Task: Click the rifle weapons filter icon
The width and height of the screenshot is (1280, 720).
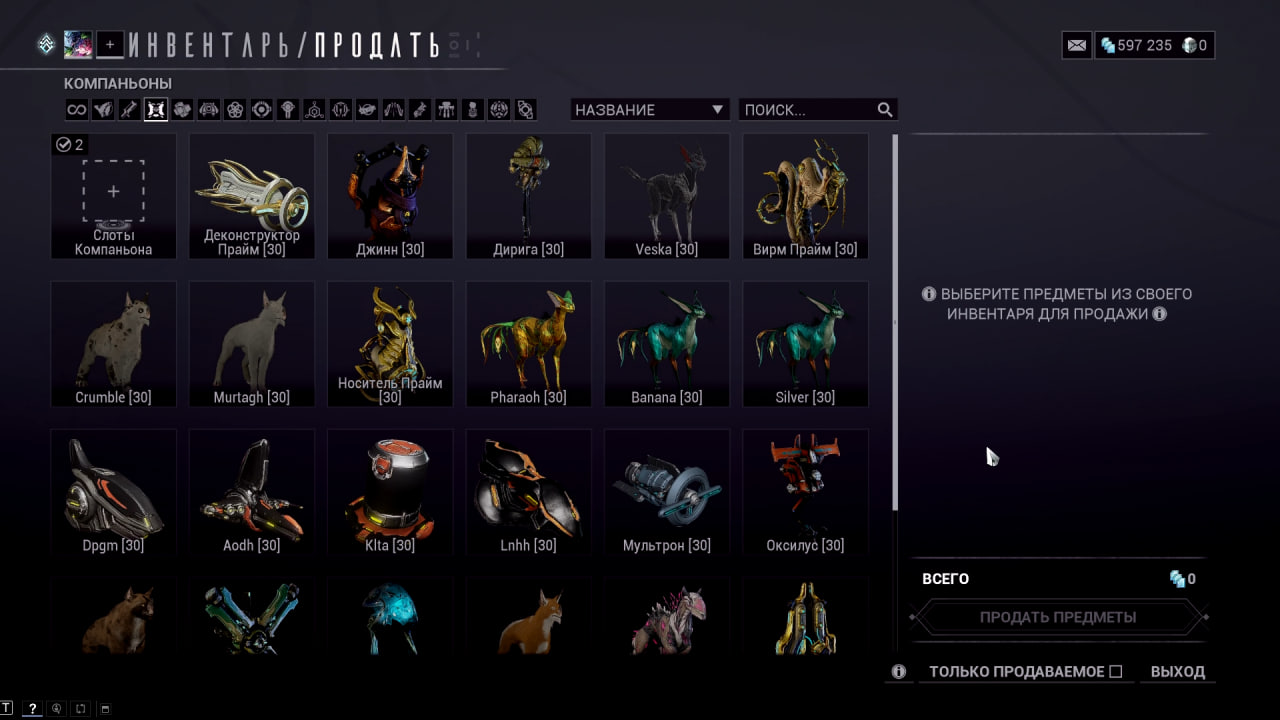Action: [x=129, y=110]
